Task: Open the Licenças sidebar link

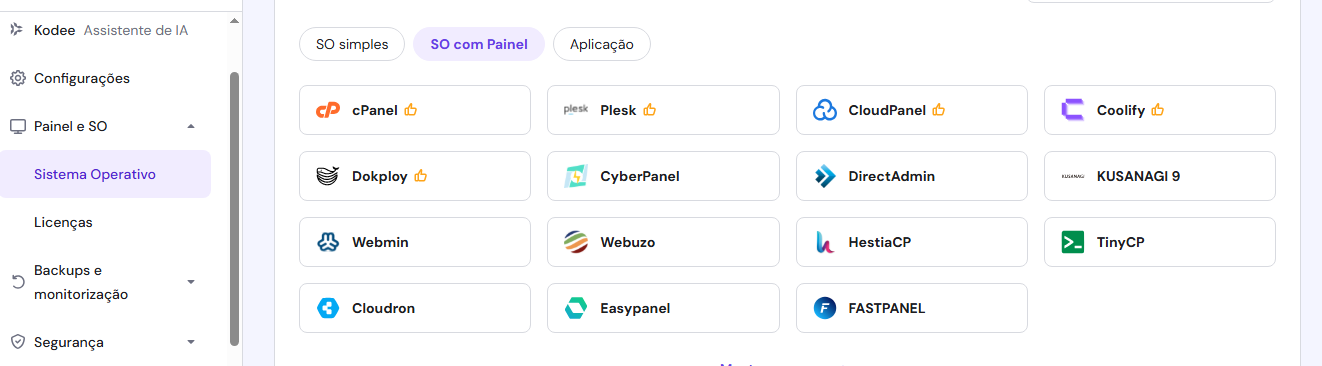Action: [63, 222]
